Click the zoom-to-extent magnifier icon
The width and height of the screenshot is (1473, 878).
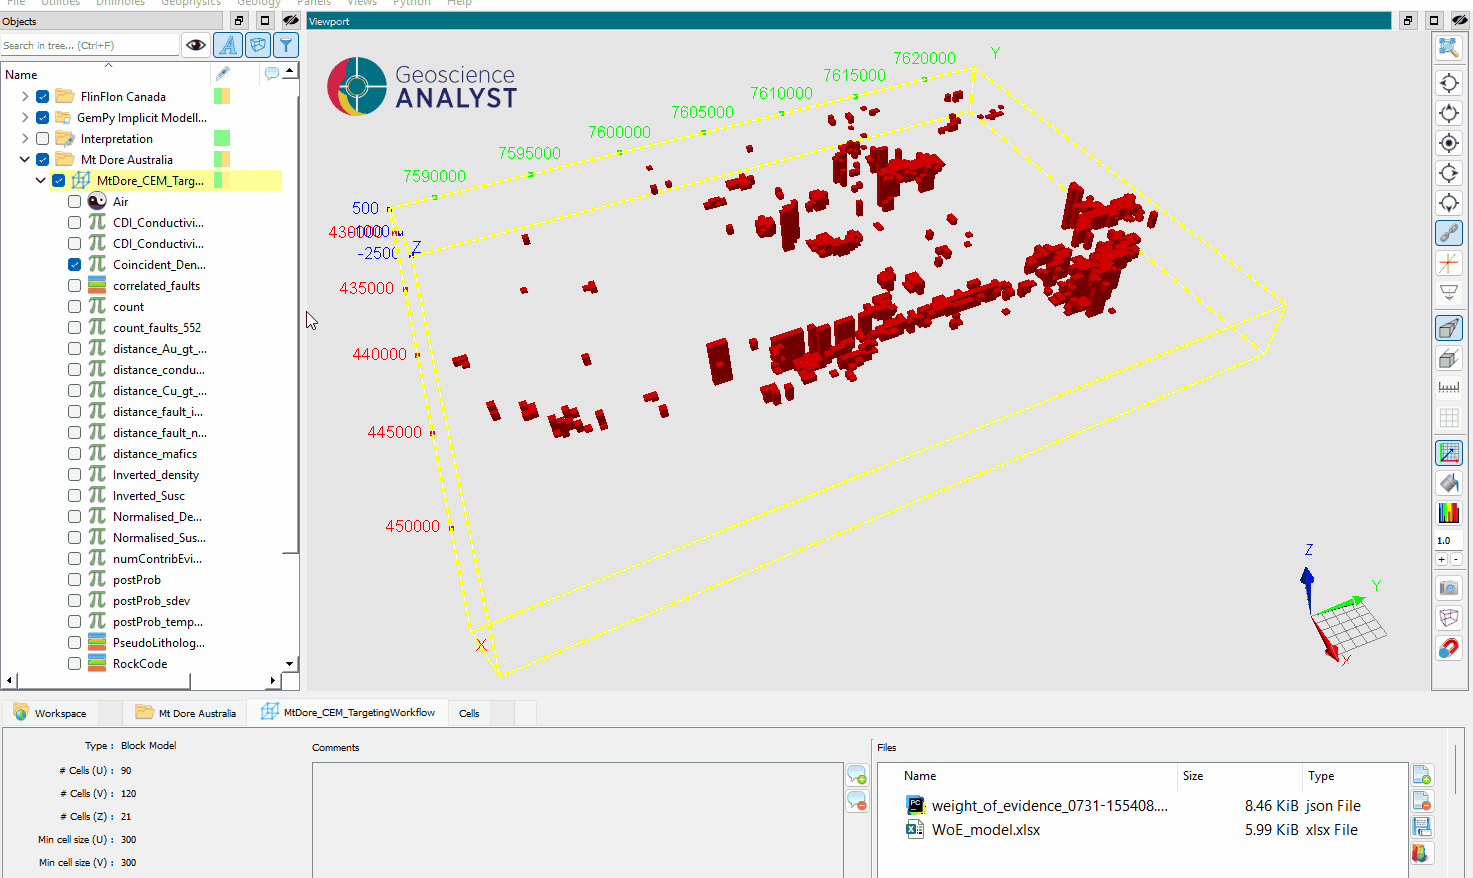pyautogui.click(x=1448, y=47)
